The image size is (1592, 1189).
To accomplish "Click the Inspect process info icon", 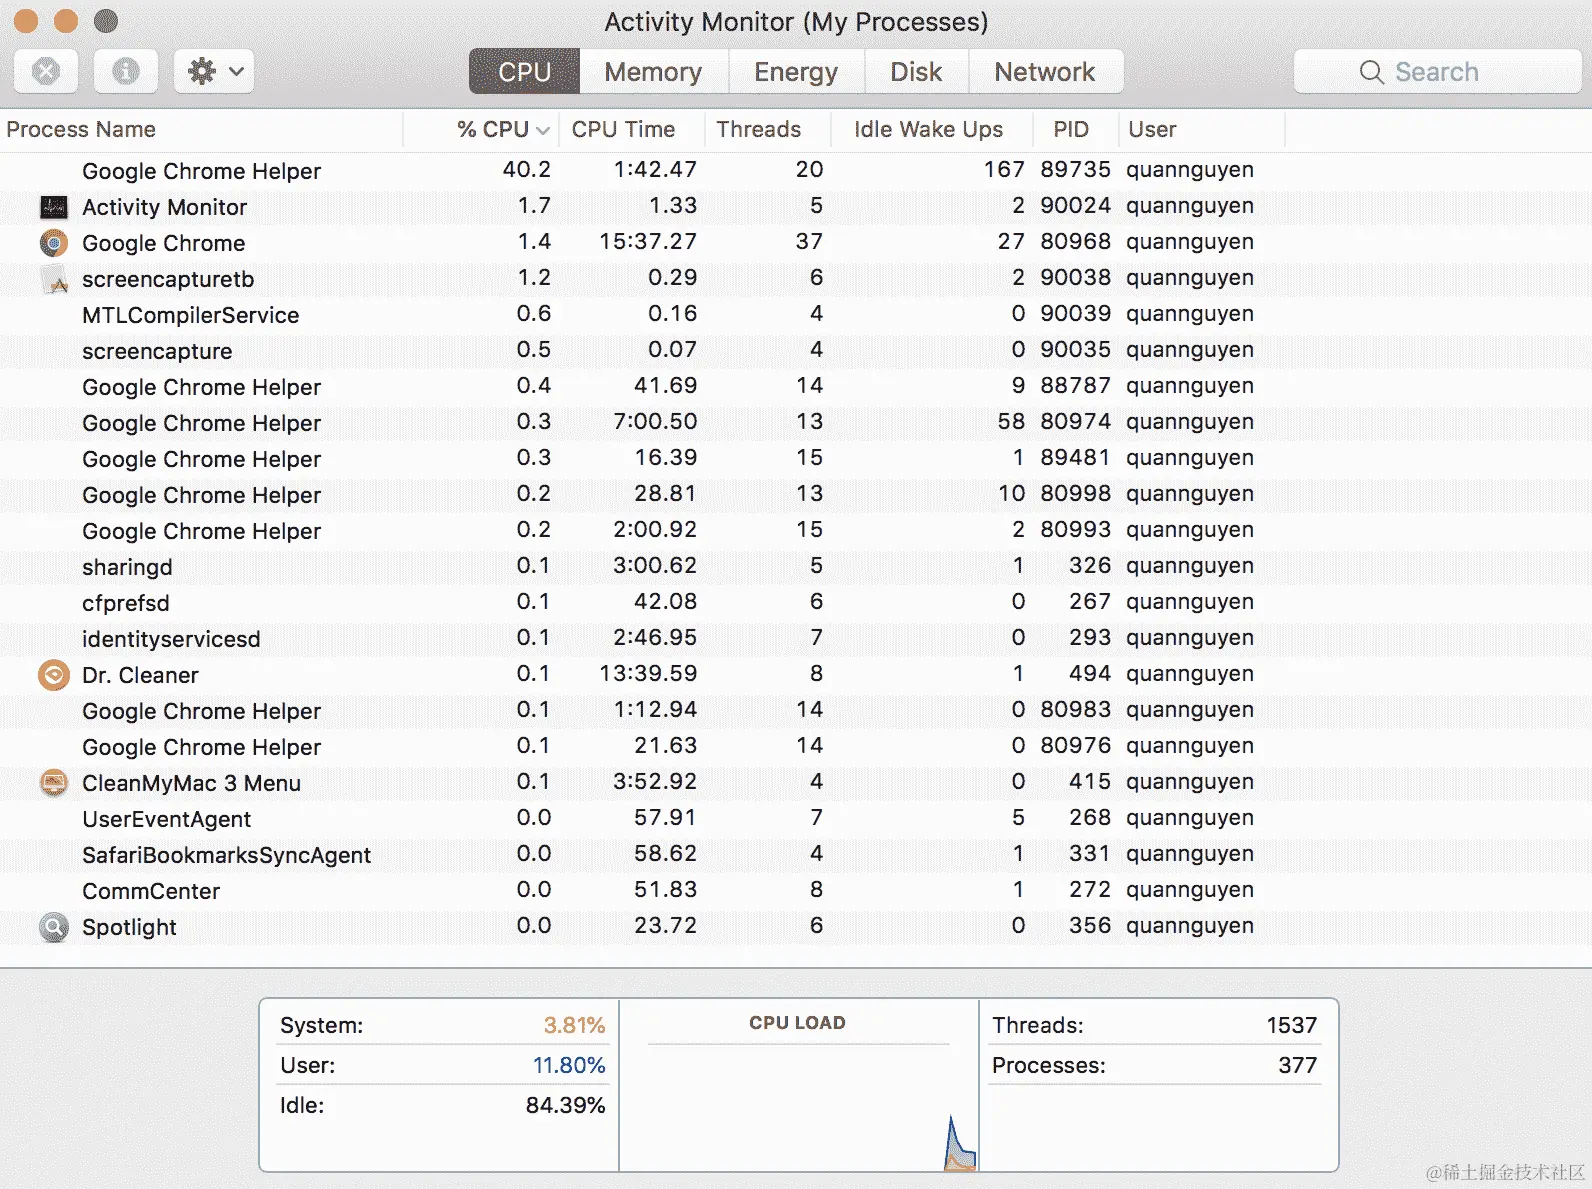I will tap(125, 71).
